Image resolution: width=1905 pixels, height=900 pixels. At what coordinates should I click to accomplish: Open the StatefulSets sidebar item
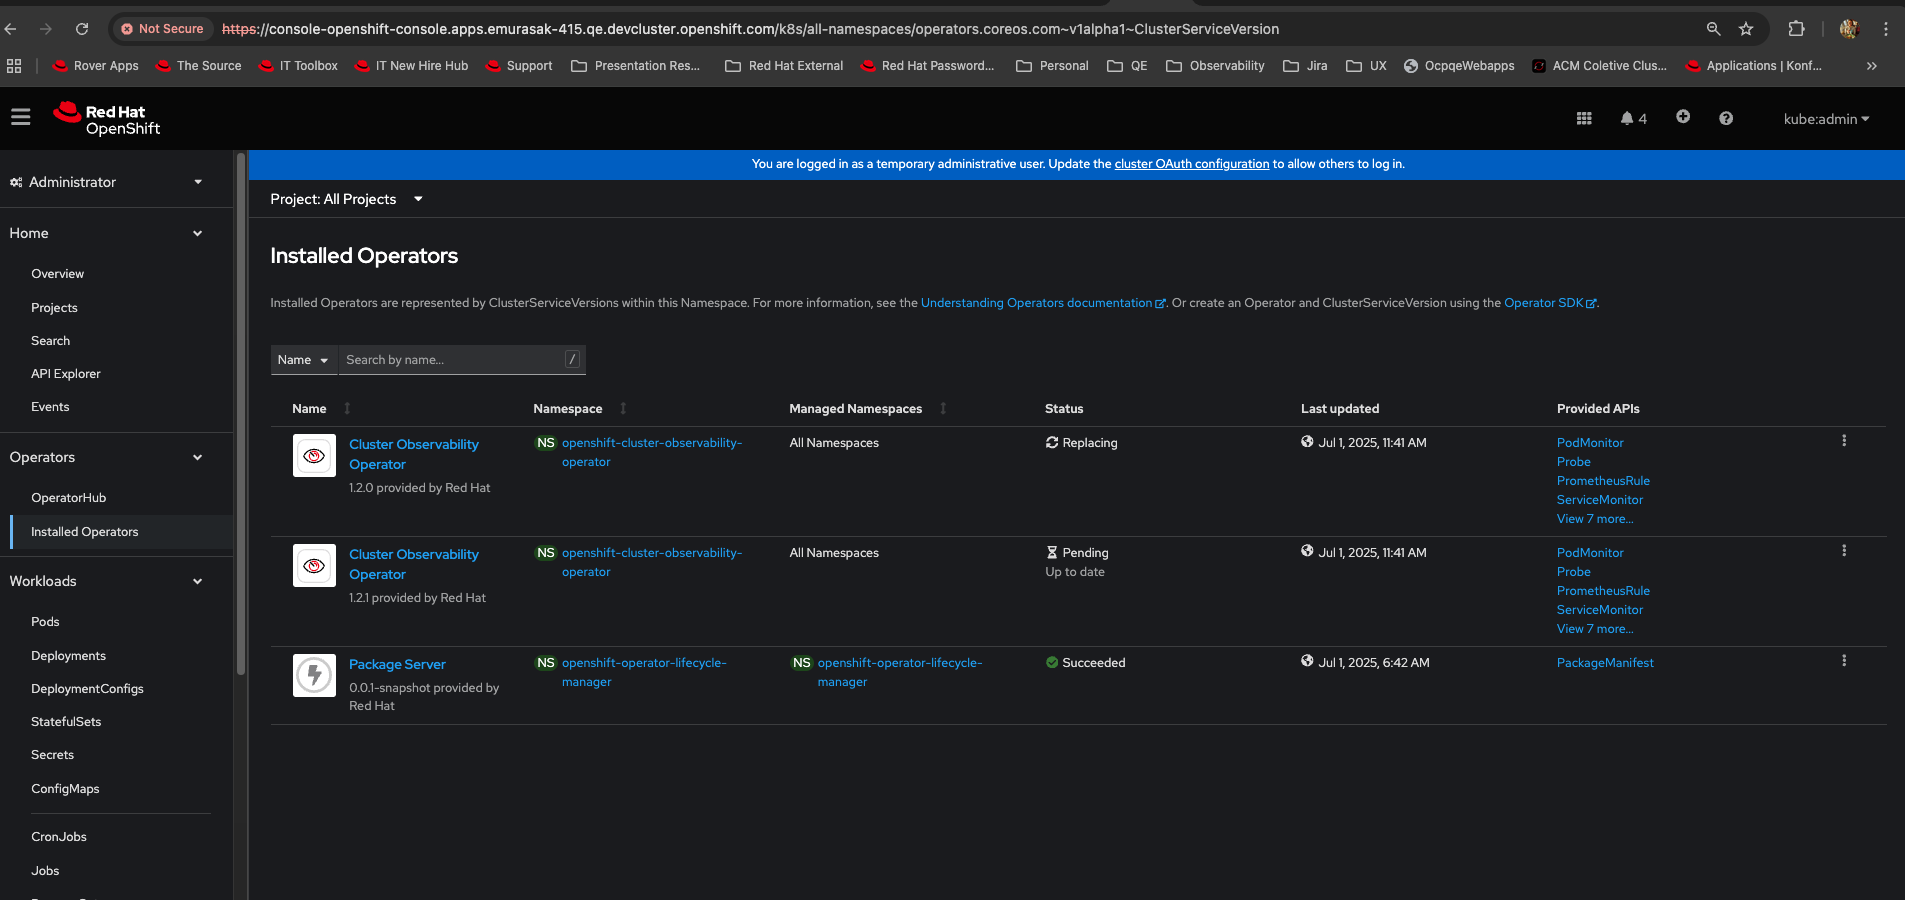click(x=66, y=722)
